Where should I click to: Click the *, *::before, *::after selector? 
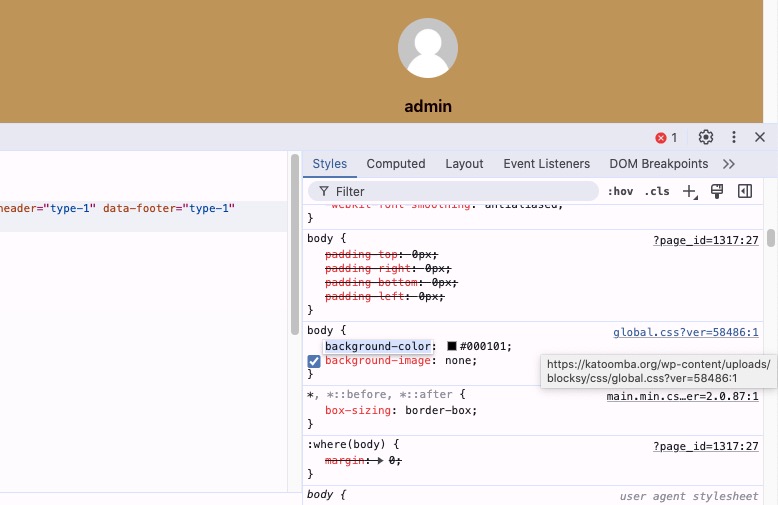[380, 394]
